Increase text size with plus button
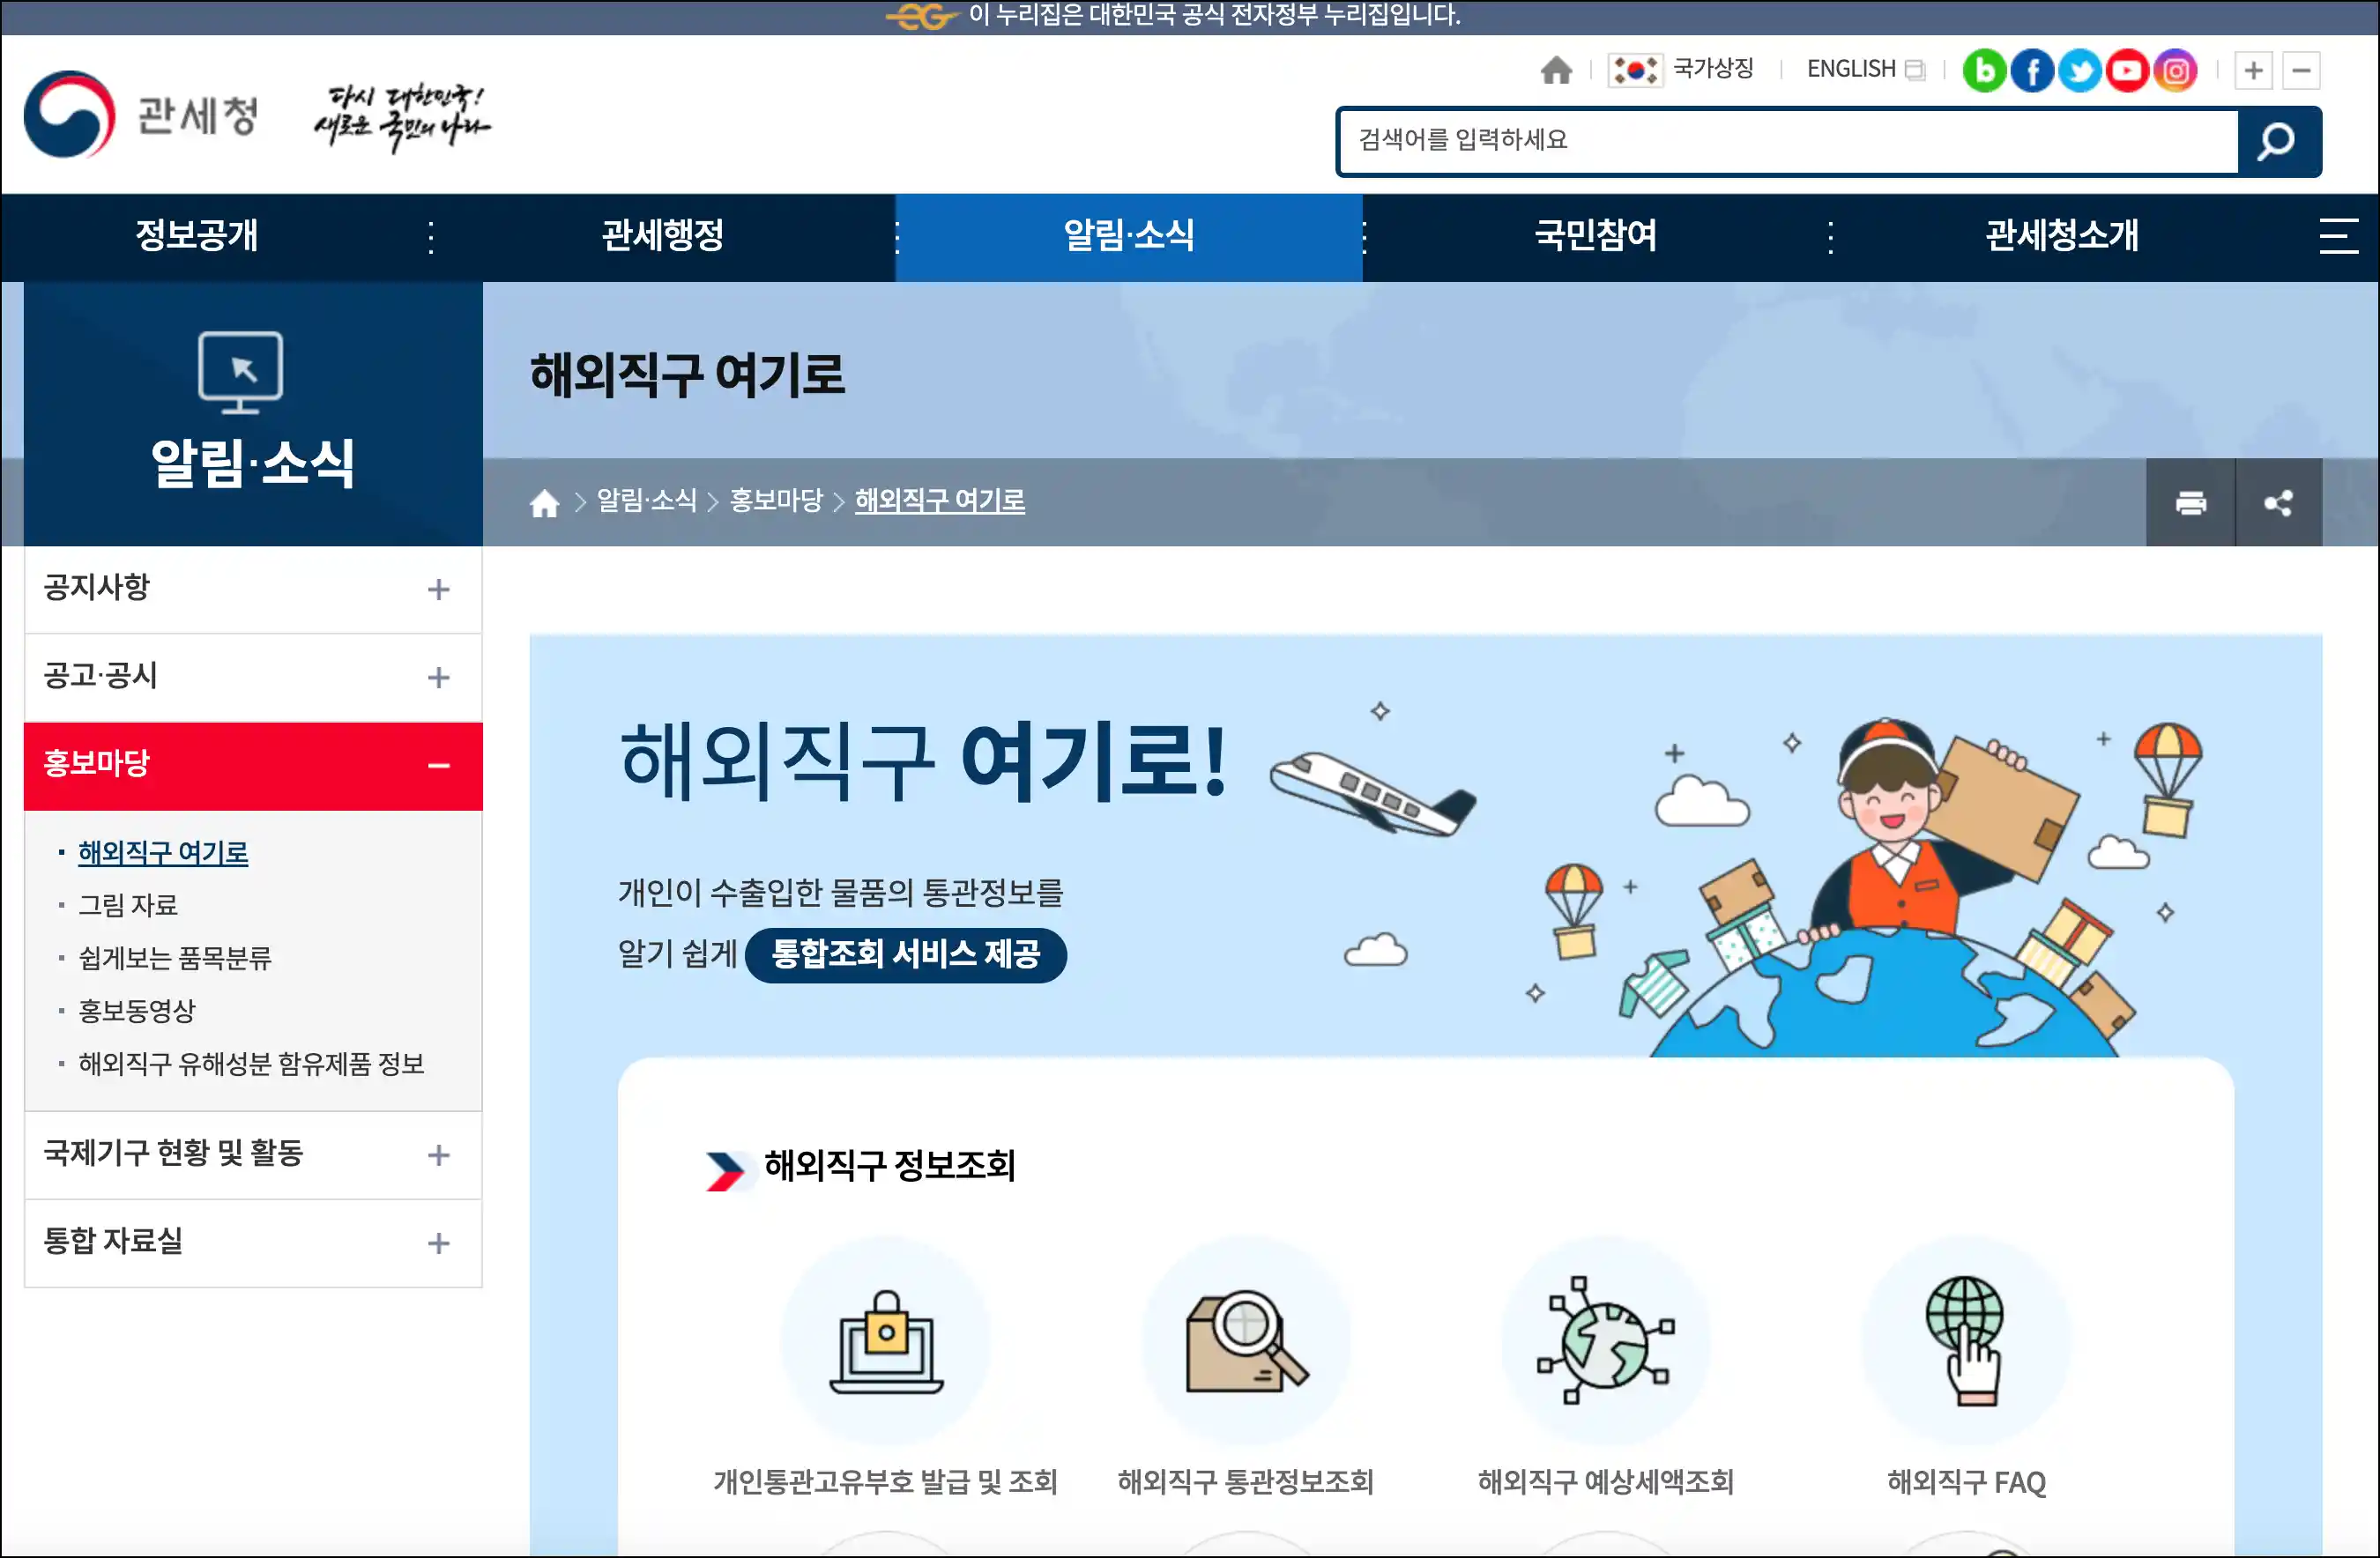 (x=2253, y=70)
